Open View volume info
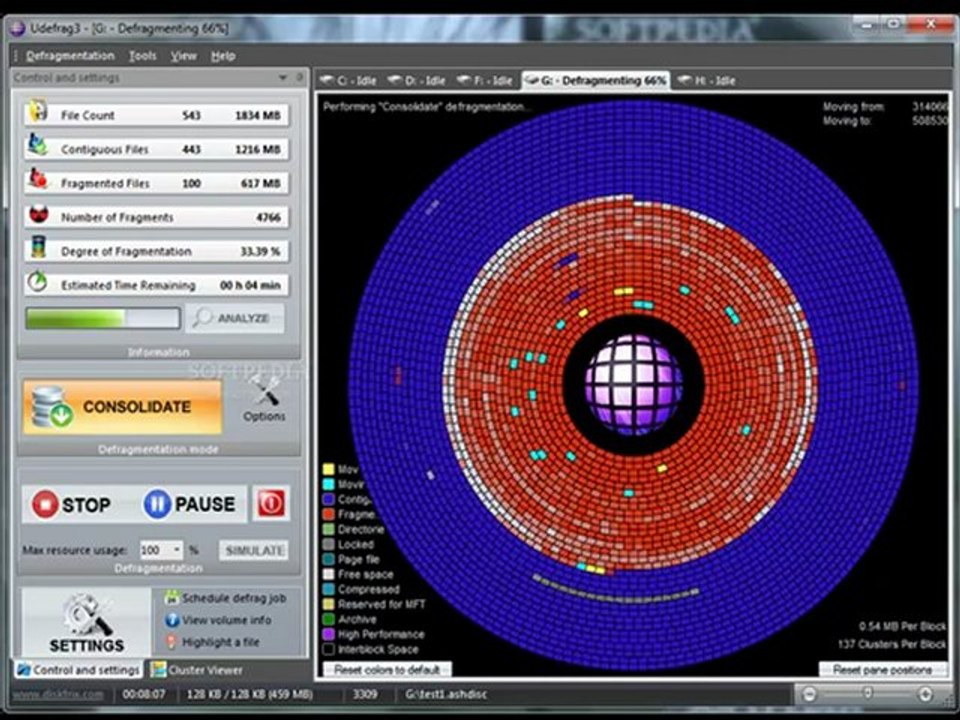 (x=219, y=620)
